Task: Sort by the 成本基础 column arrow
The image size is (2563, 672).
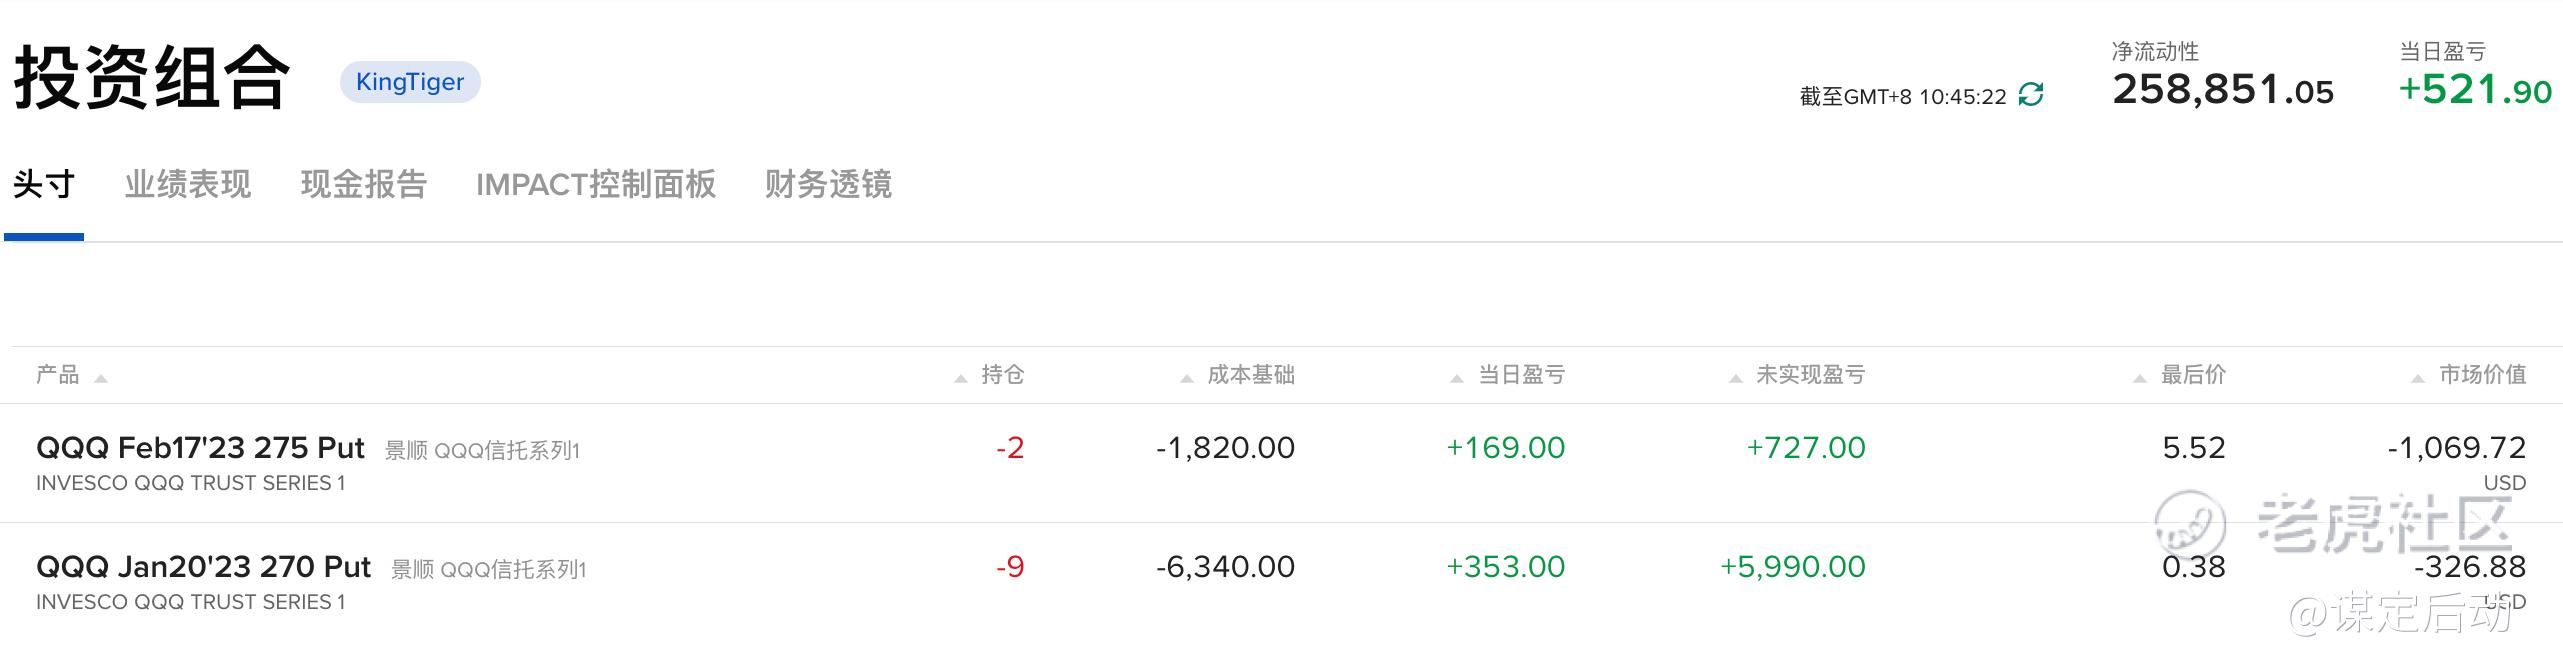Action: pyautogui.click(x=1187, y=378)
